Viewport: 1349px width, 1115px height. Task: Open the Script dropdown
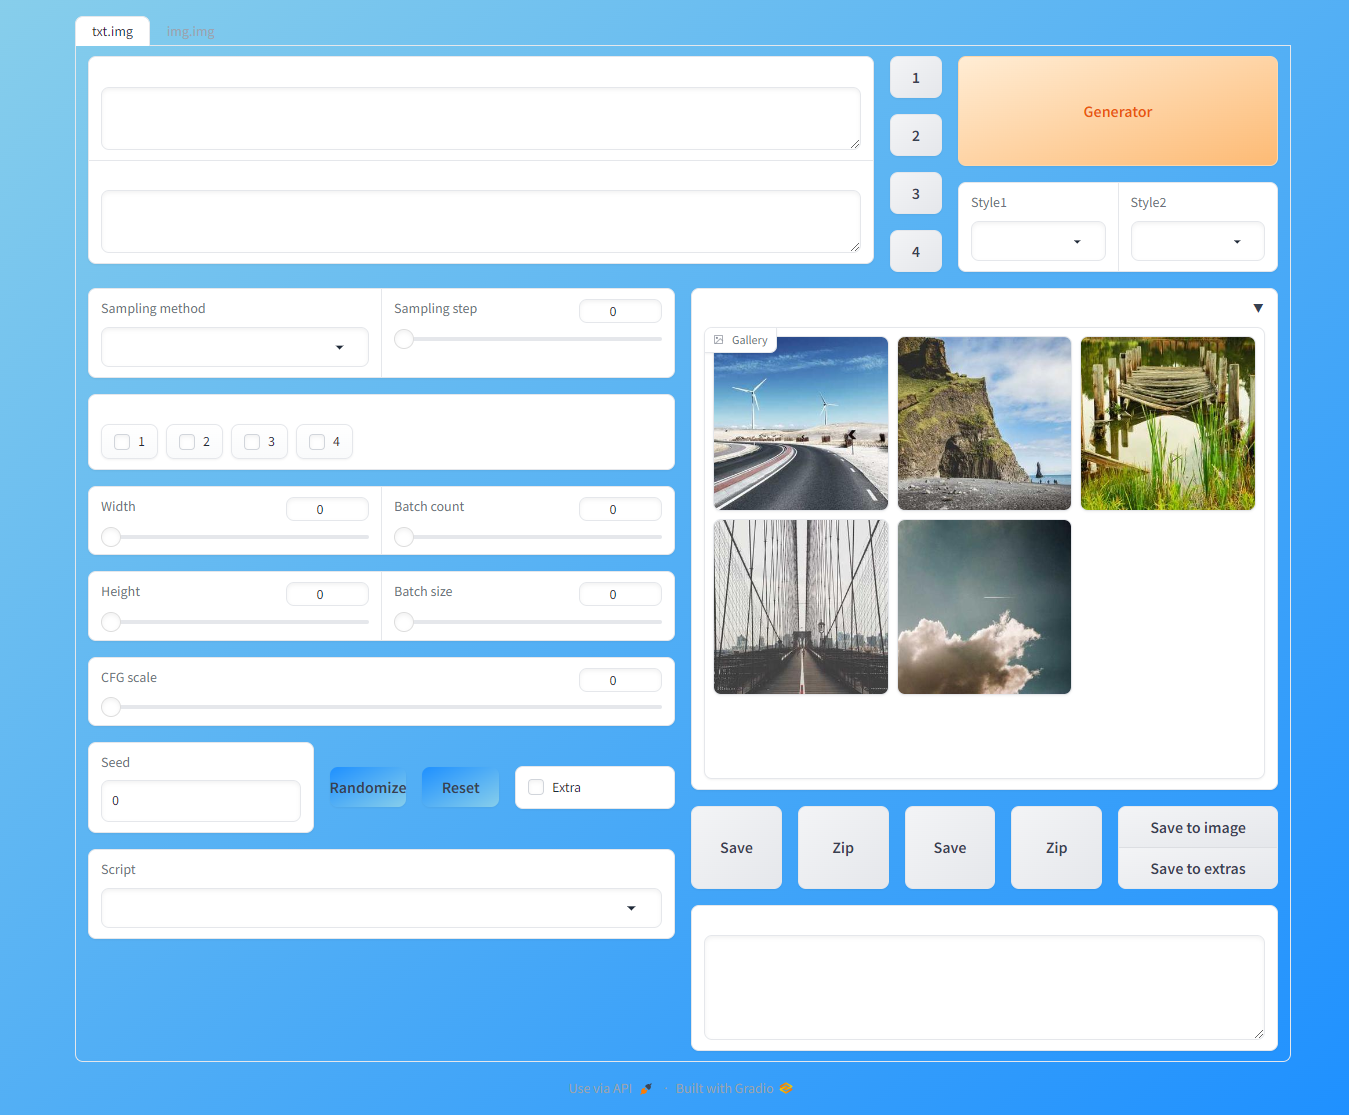coord(381,908)
